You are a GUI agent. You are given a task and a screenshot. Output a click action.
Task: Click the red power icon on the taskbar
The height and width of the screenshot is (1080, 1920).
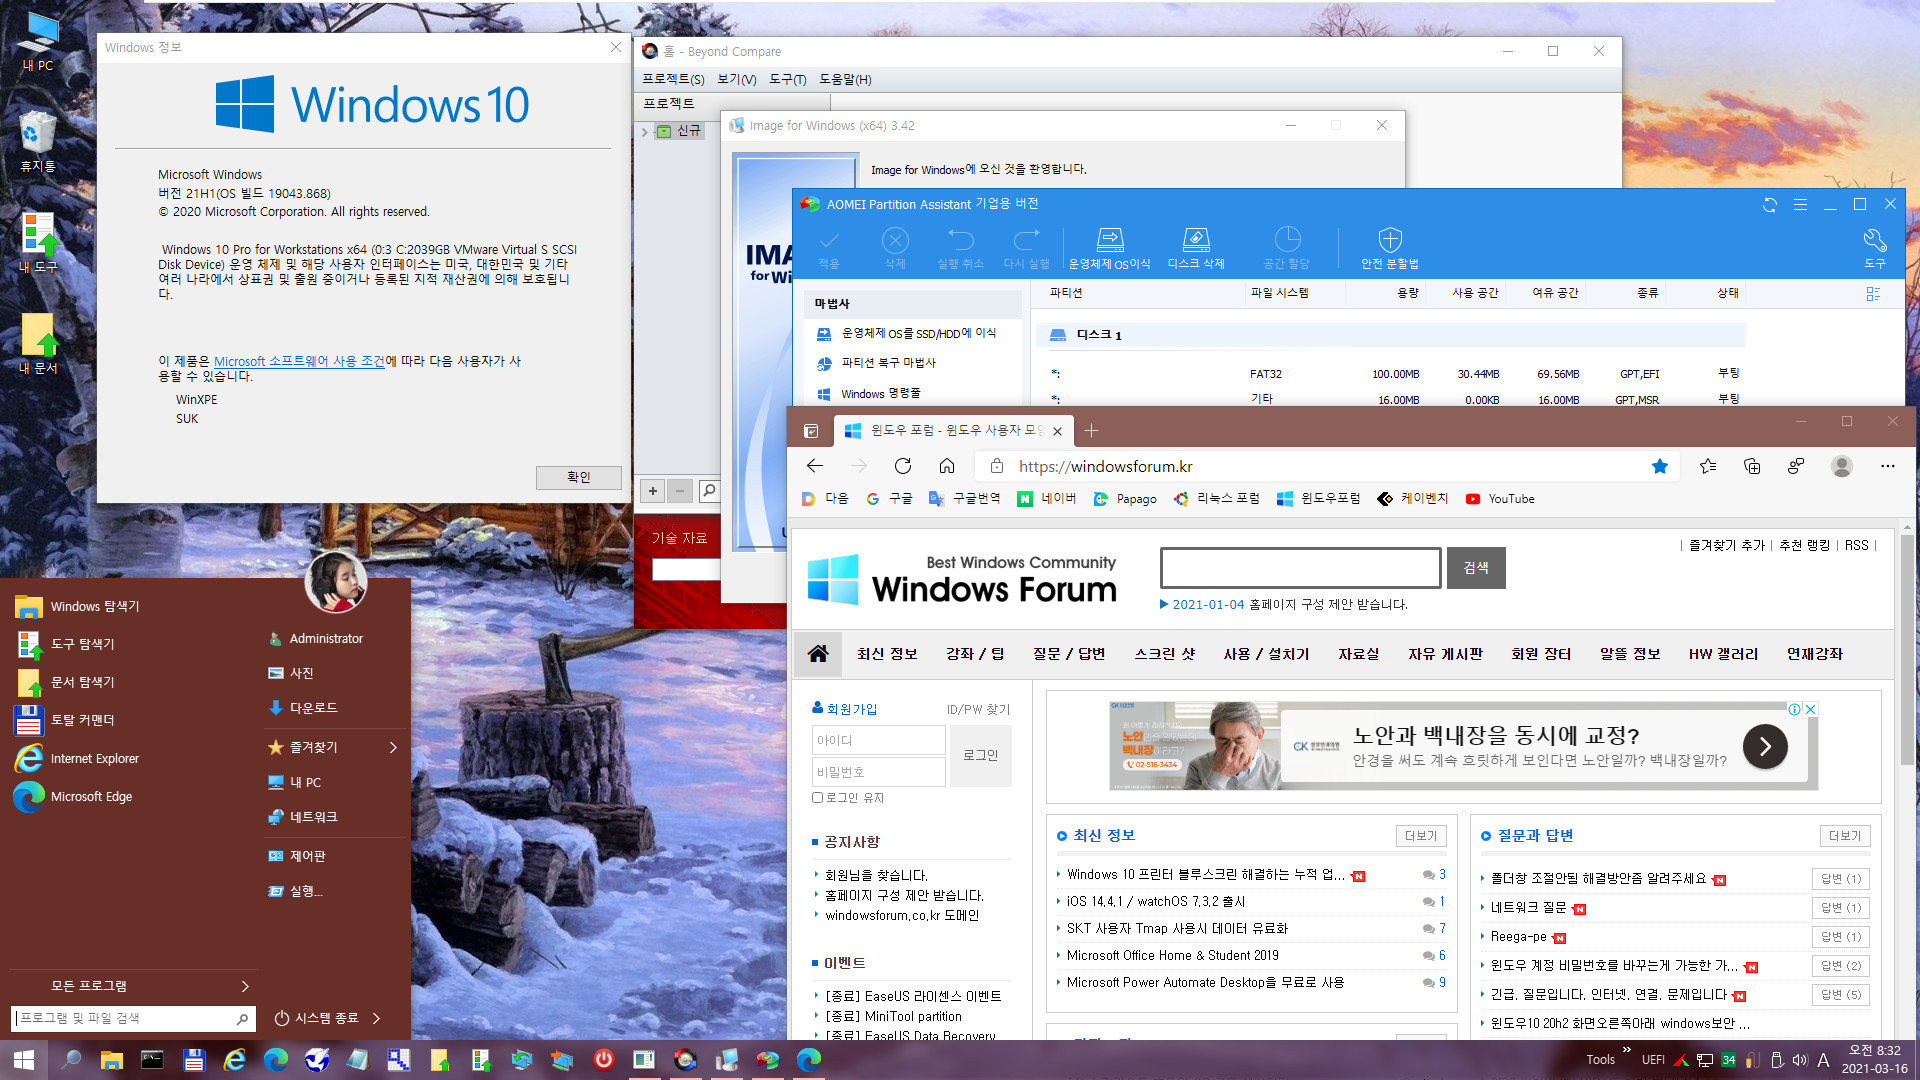point(603,1060)
